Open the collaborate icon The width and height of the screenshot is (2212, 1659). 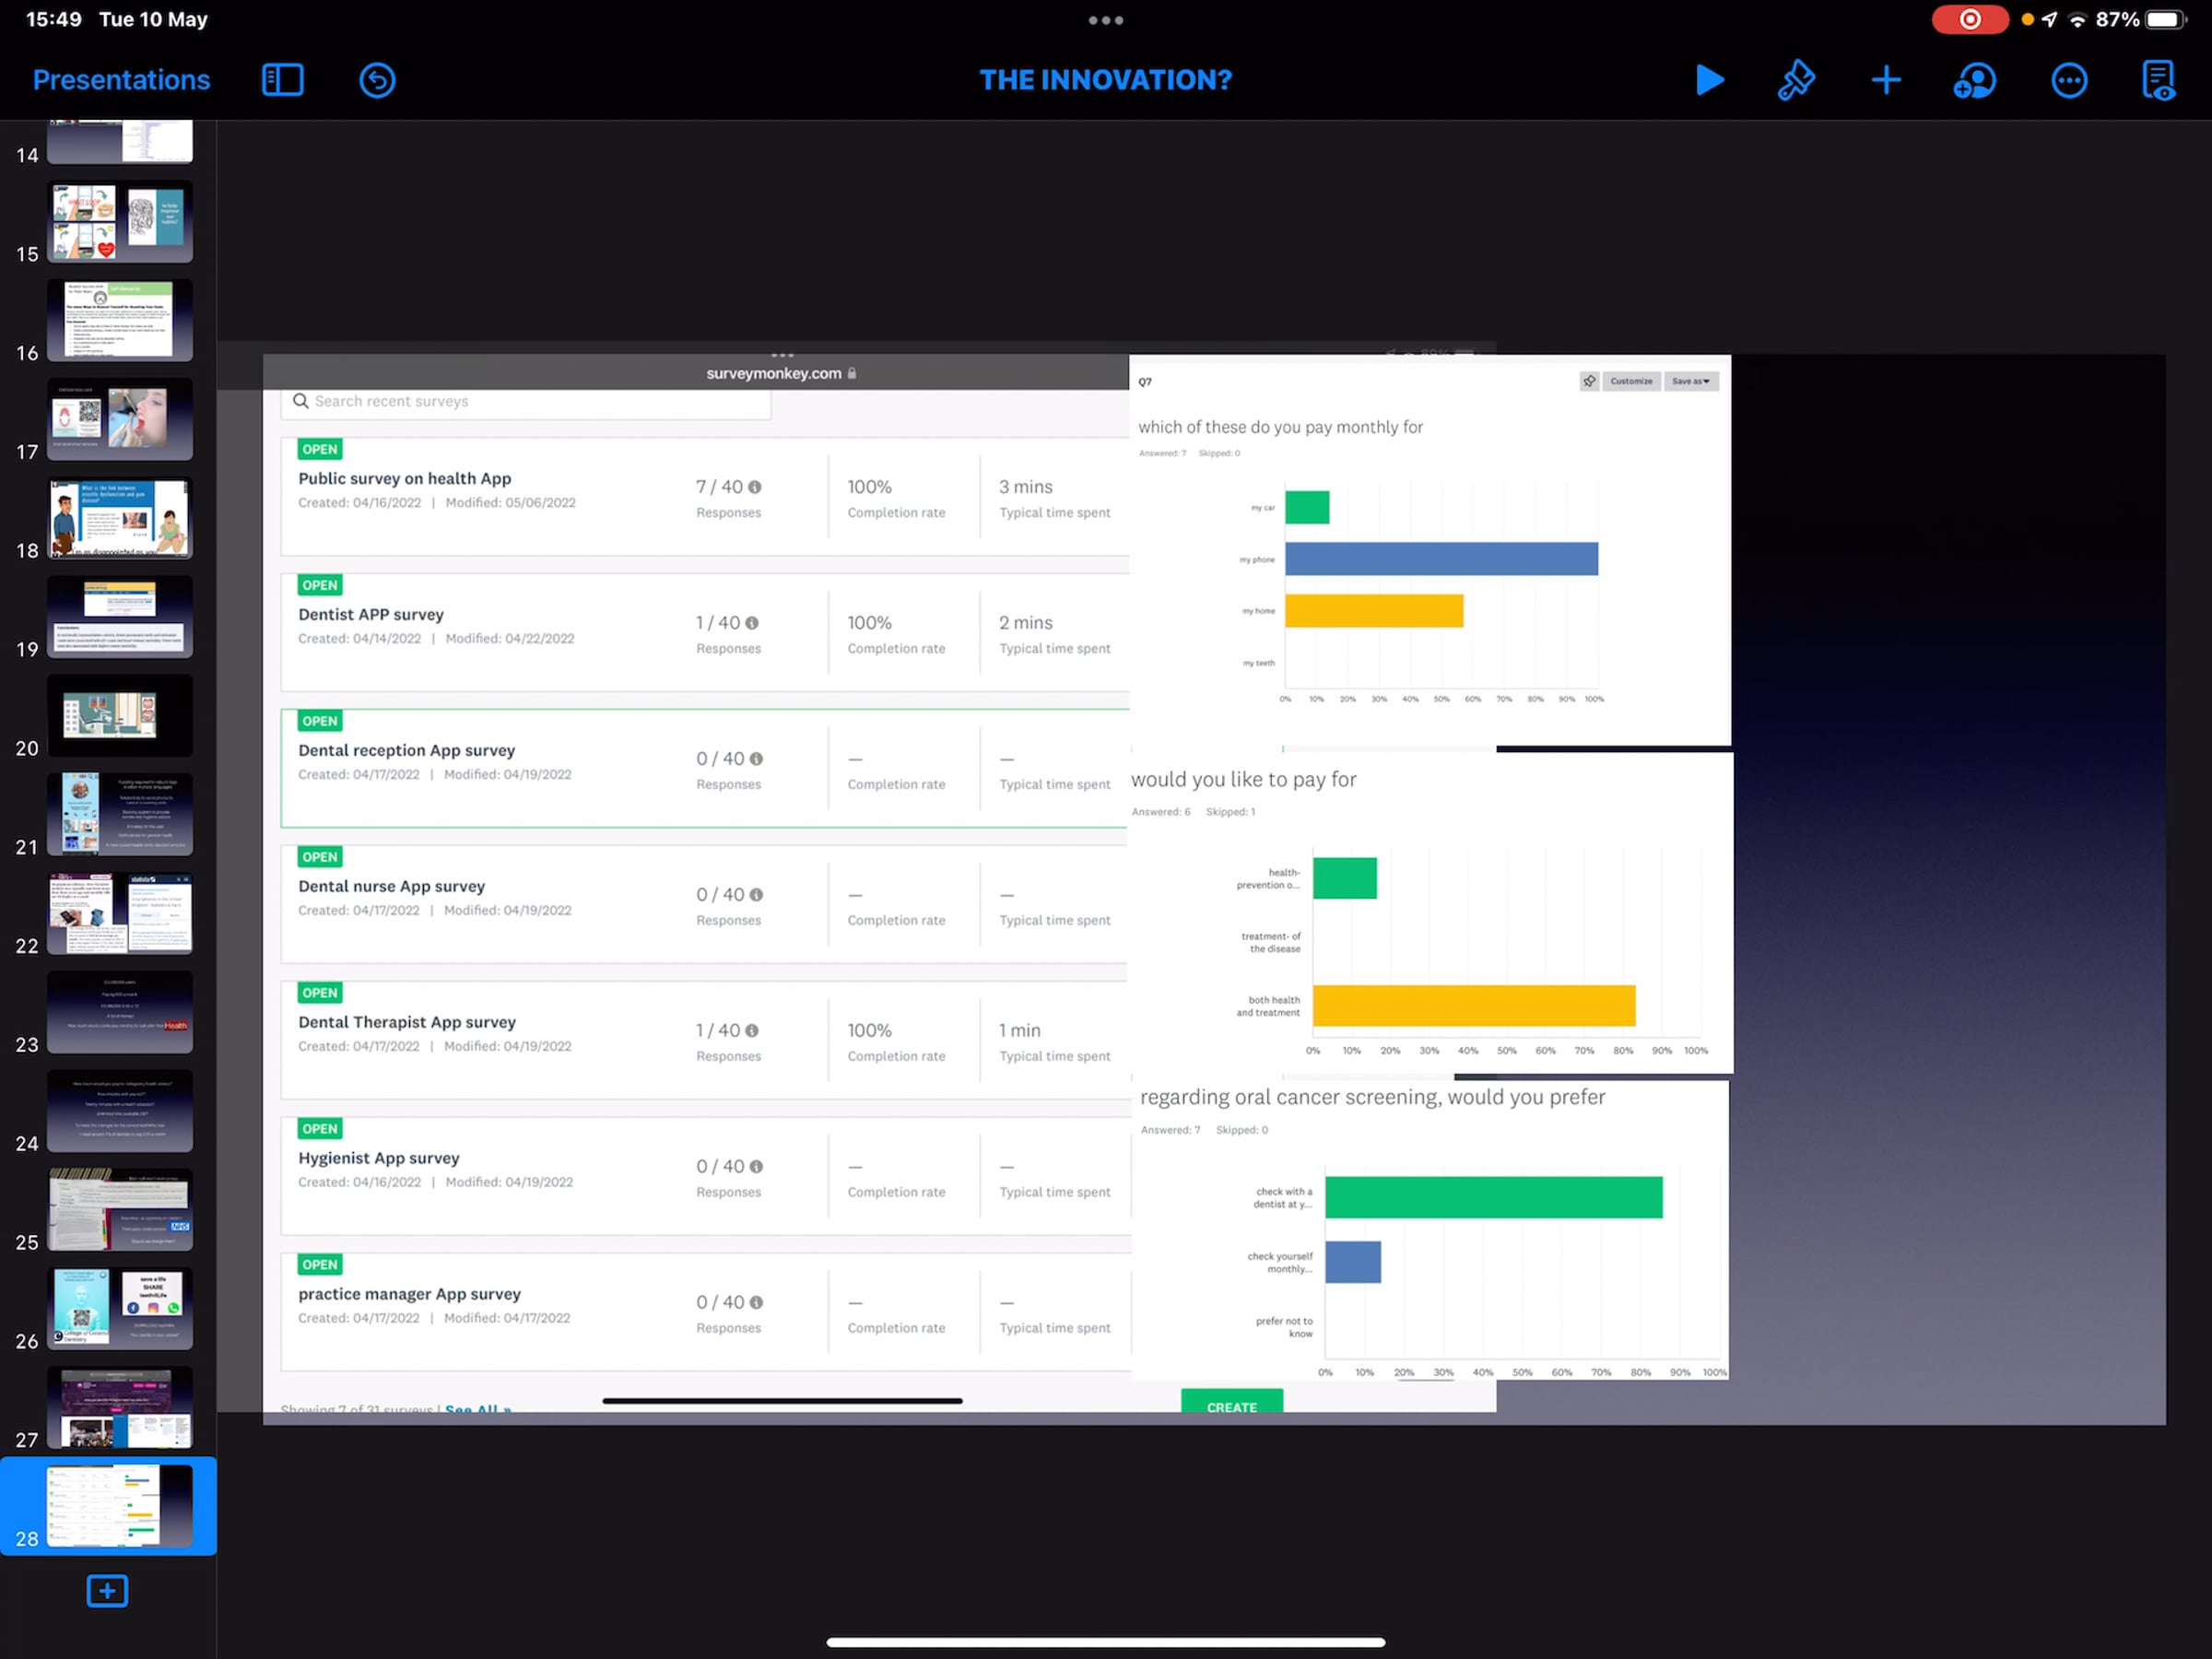tap(1975, 80)
